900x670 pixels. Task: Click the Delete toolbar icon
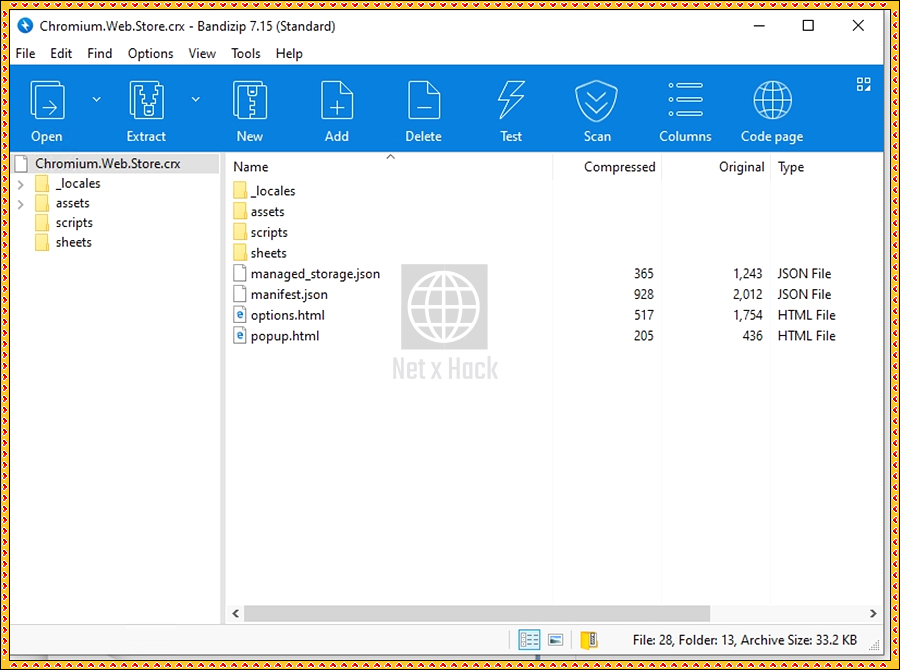click(424, 100)
